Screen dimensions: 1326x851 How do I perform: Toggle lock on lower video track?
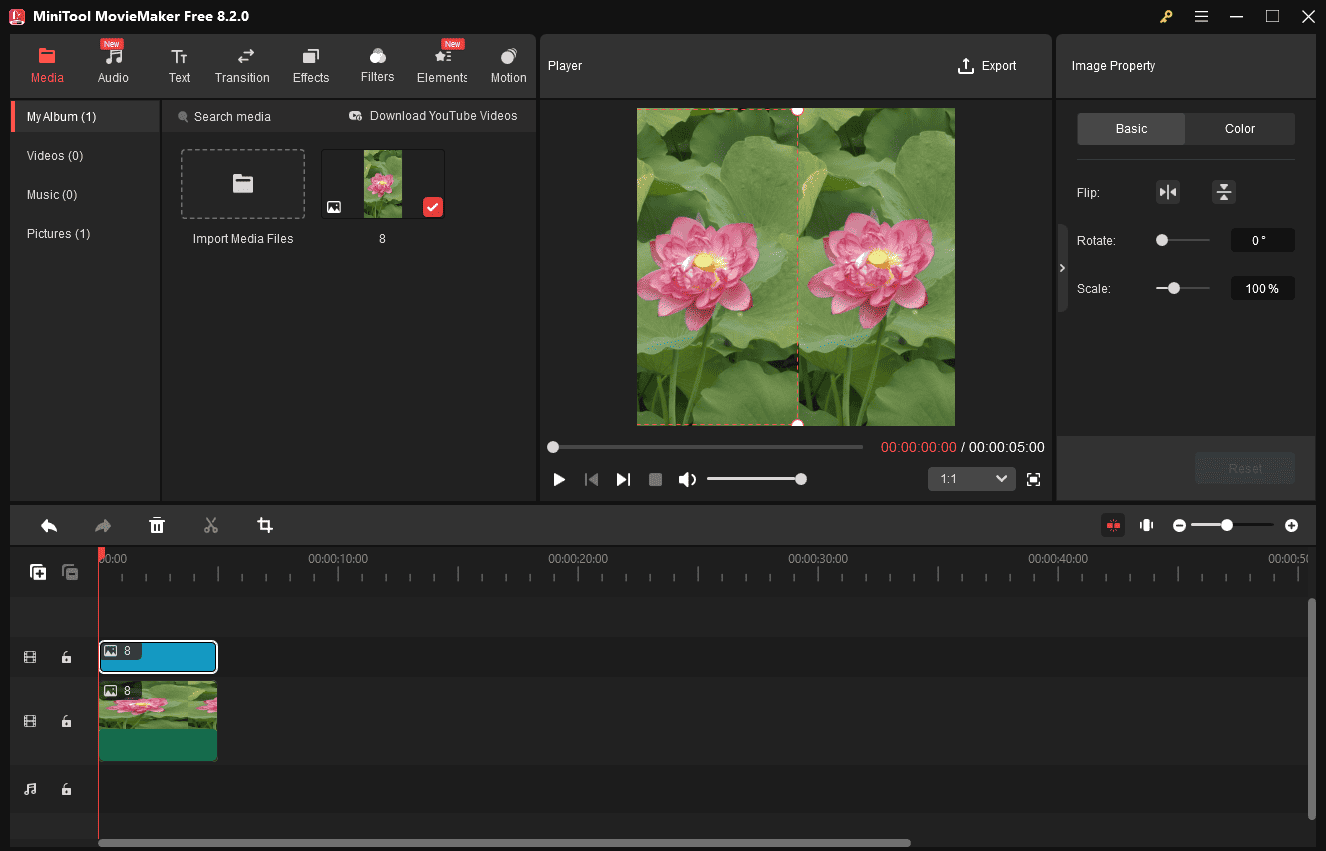click(66, 721)
